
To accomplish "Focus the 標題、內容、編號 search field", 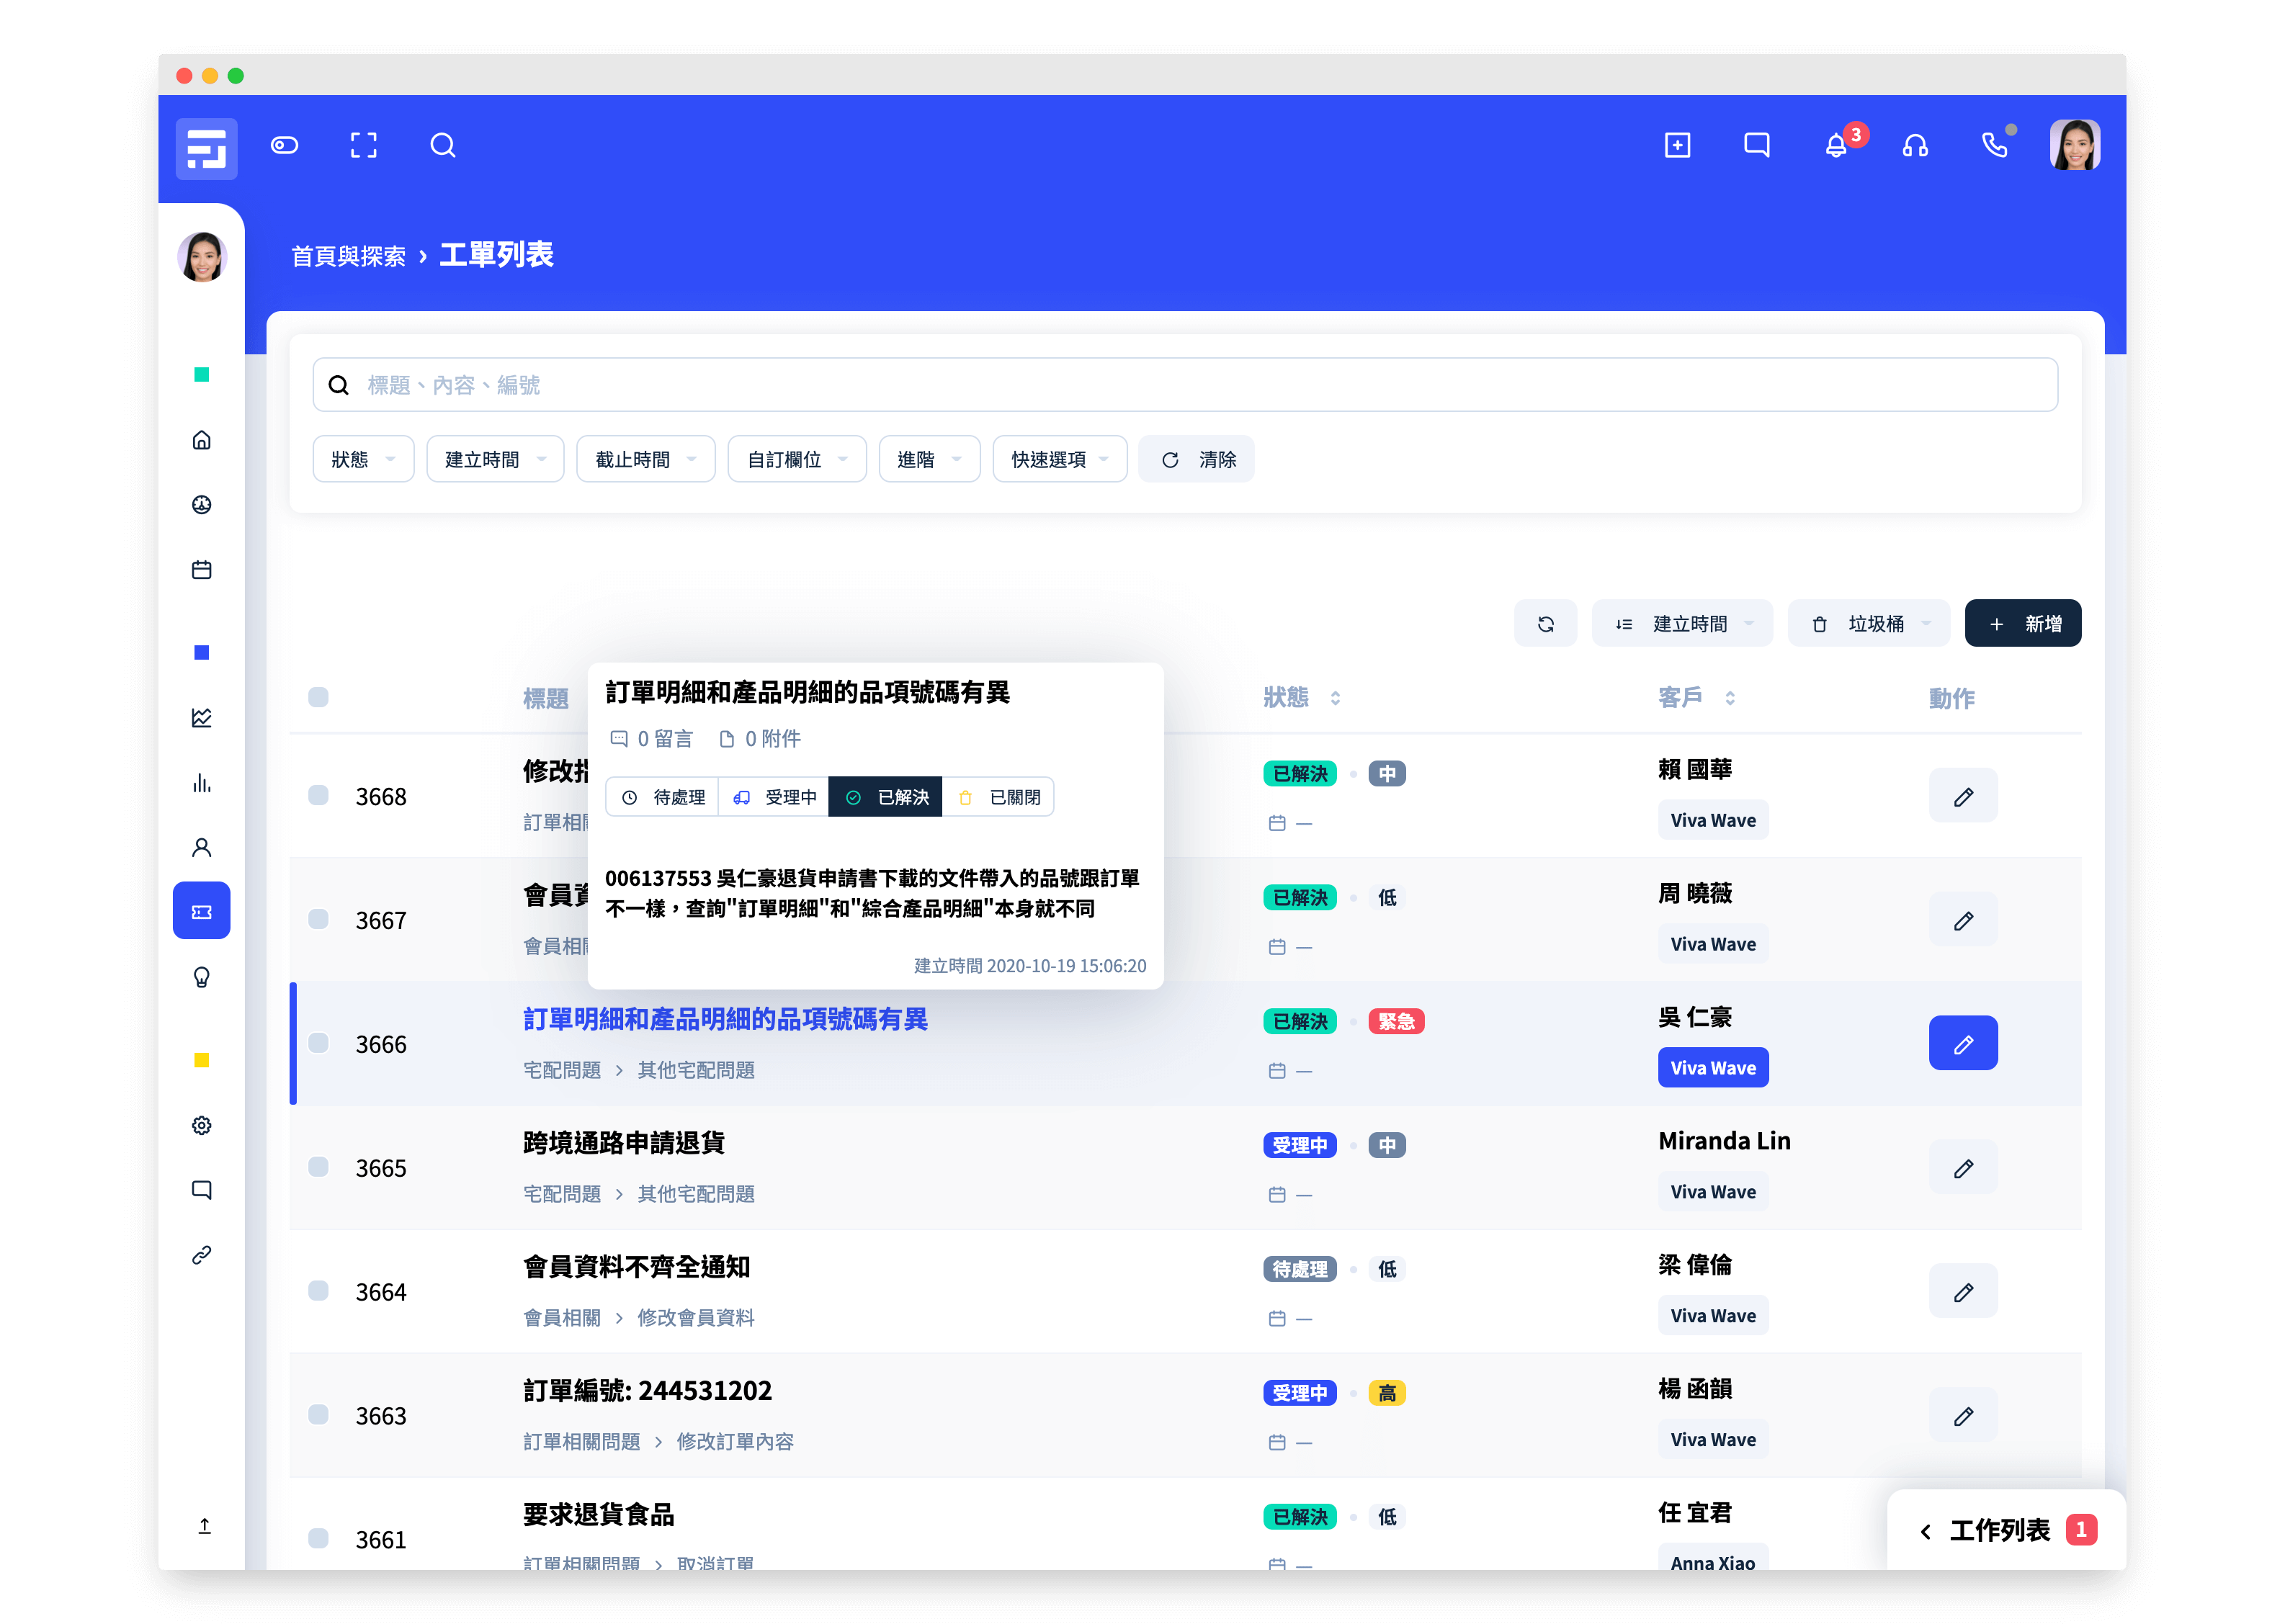I will click(x=1185, y=385).
